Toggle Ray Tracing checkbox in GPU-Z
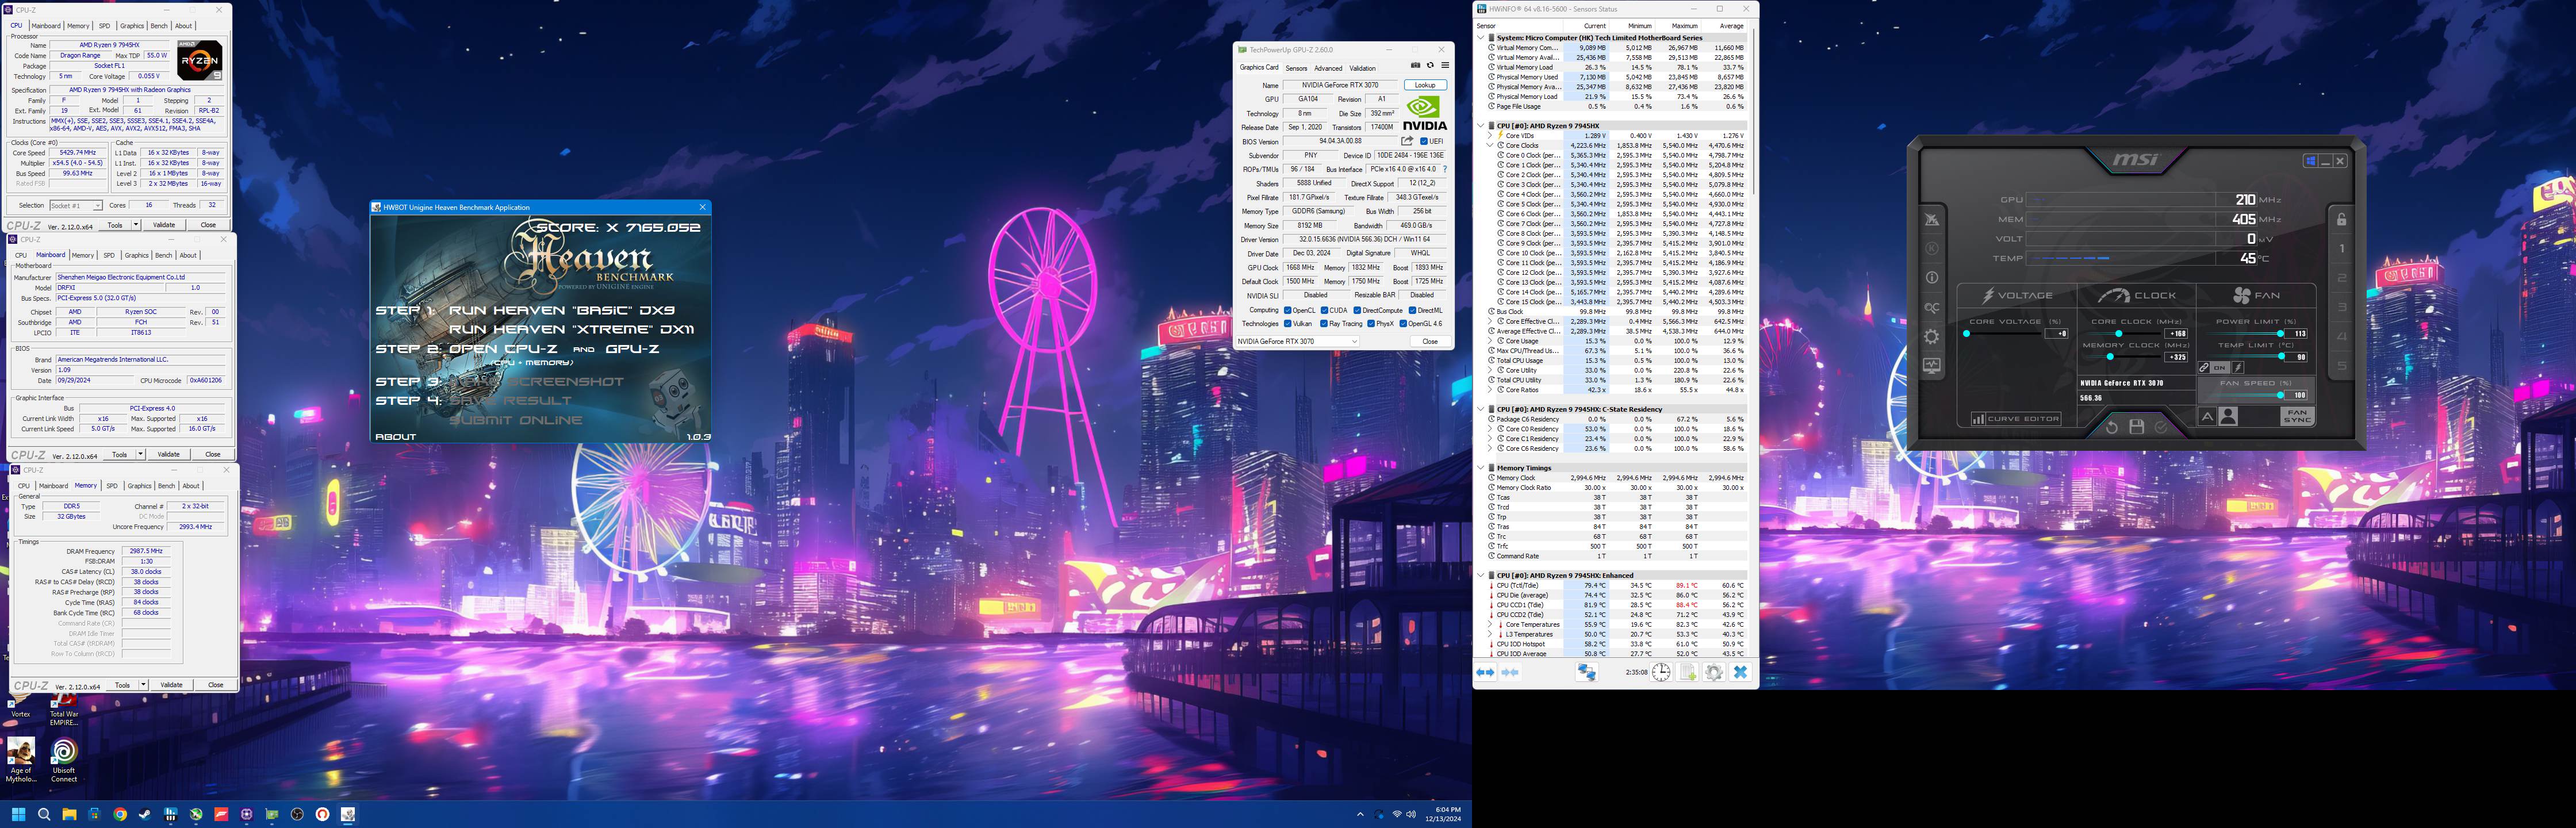Screen dimensions: 2576x828 [1324, 324]
